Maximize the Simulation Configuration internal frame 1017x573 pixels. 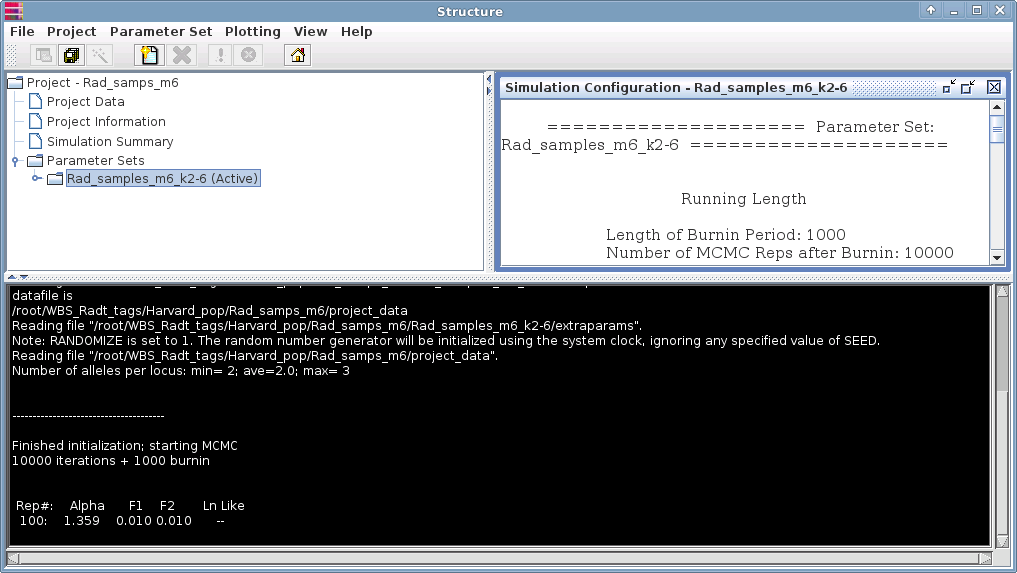pyautogui.click(x=968, y=88)
